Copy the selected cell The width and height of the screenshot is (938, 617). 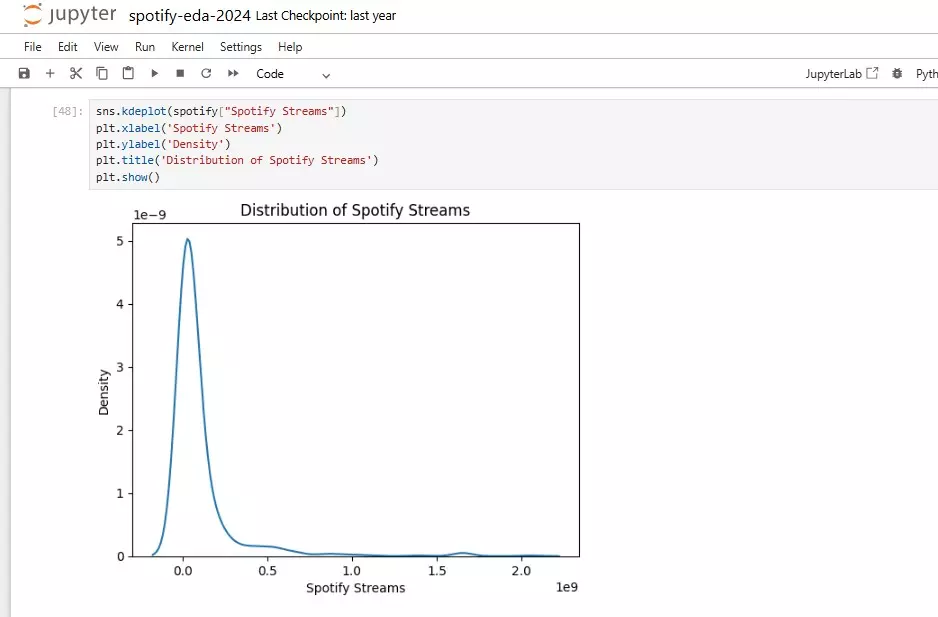point(101,73)
